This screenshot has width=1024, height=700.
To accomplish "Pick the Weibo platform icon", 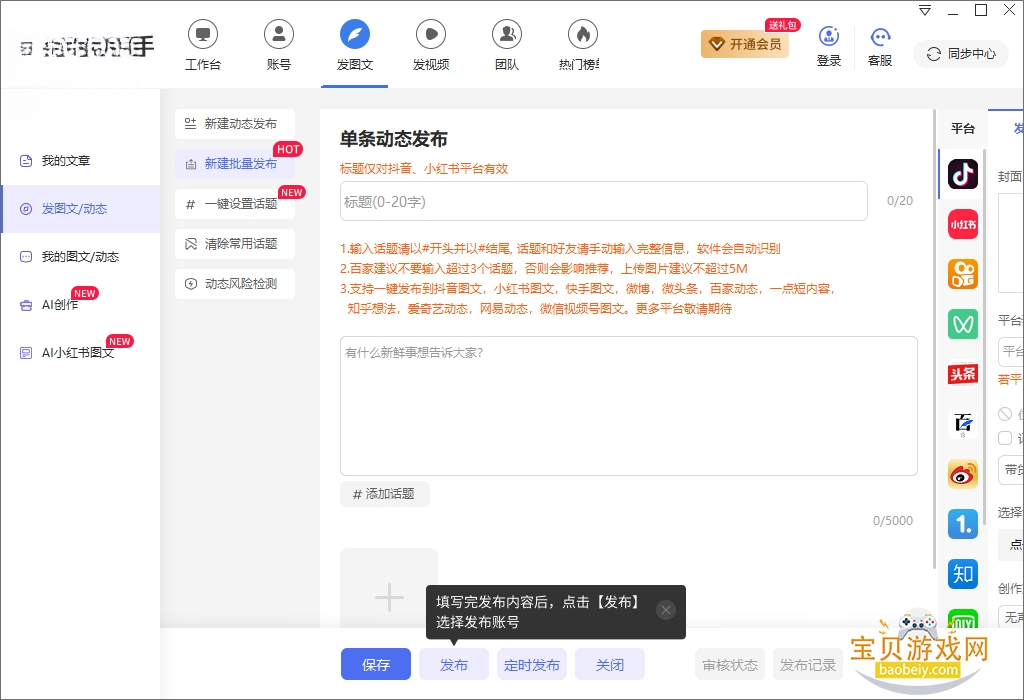I will pyautogui.click(x=963, y=474).
